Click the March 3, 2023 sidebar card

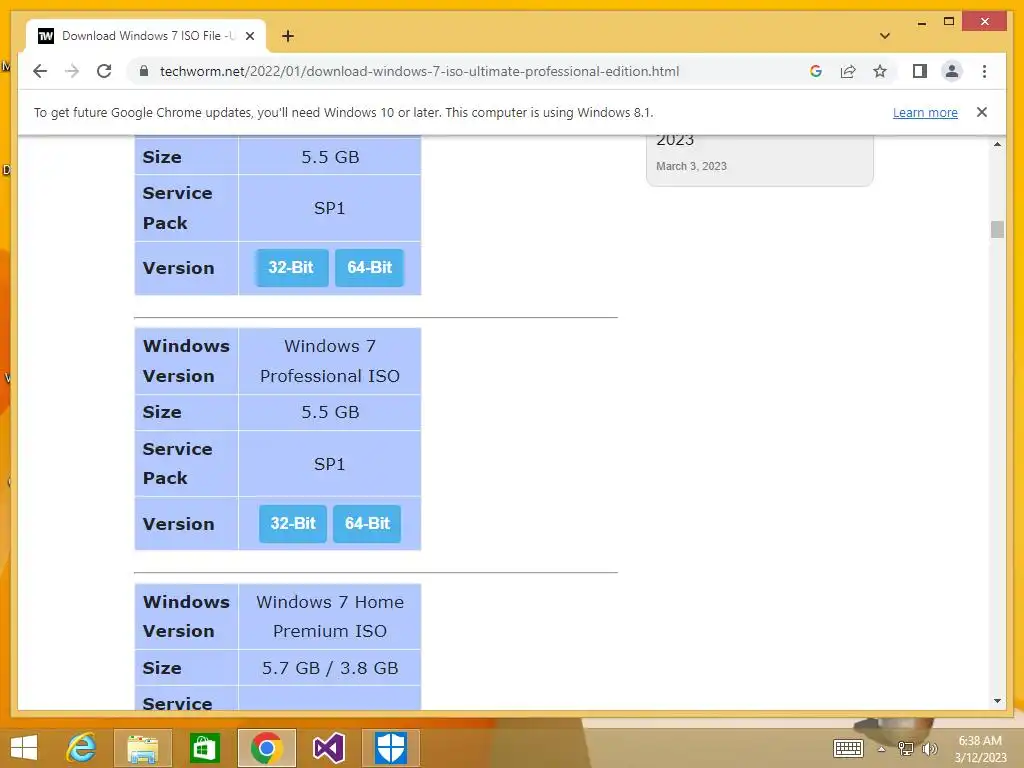click(x=760, y=160)
